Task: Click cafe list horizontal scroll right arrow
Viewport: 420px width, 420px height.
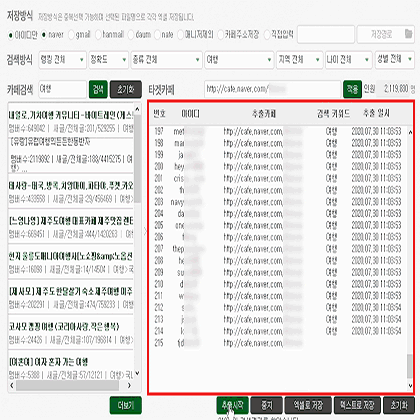Action: [129, 385]
